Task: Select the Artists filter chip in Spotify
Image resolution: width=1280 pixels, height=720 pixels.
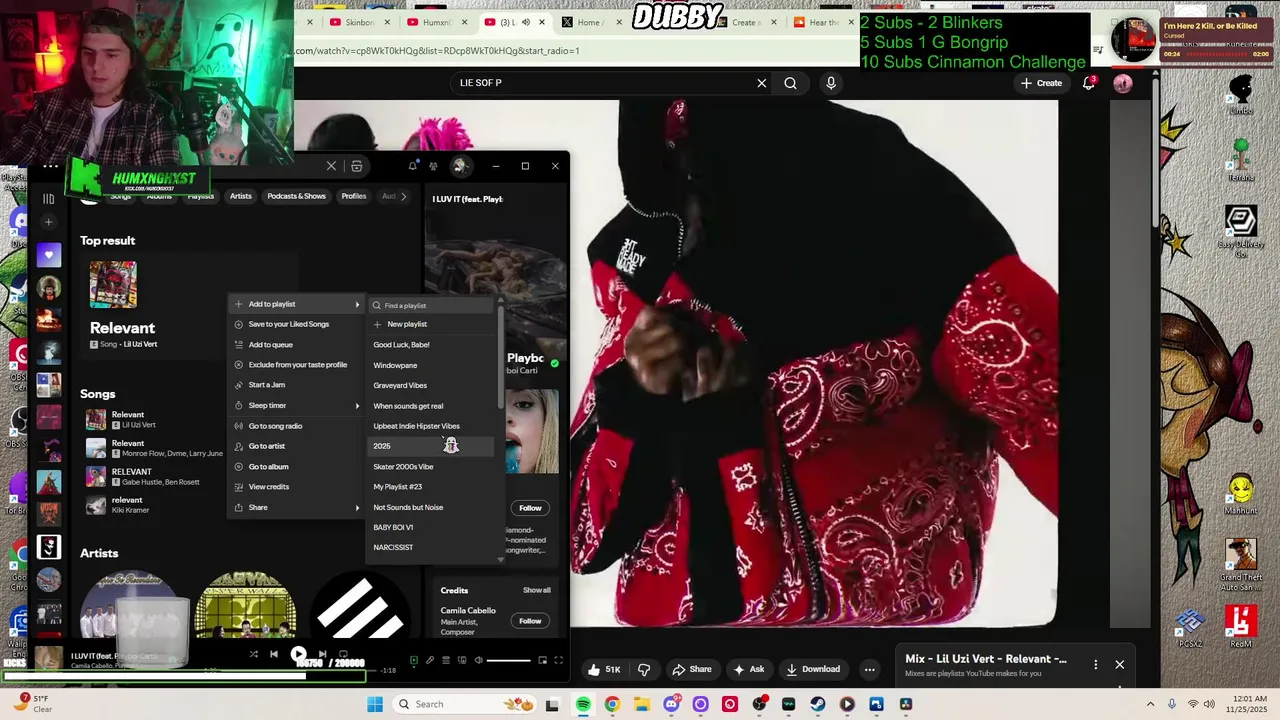Action: tap(241, 196)
